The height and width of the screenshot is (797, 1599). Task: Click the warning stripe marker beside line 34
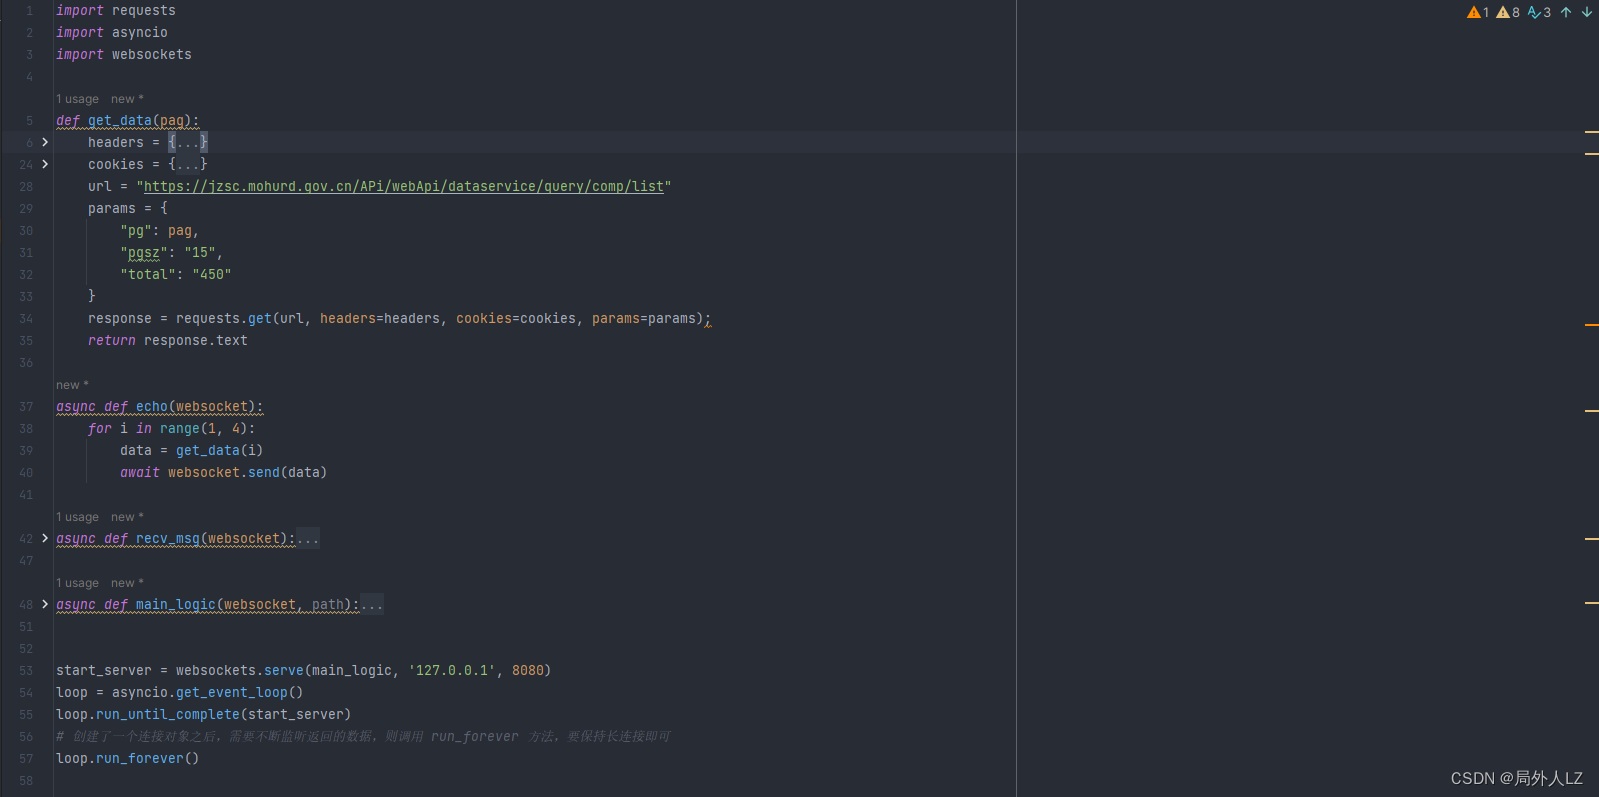(1591, 325)
